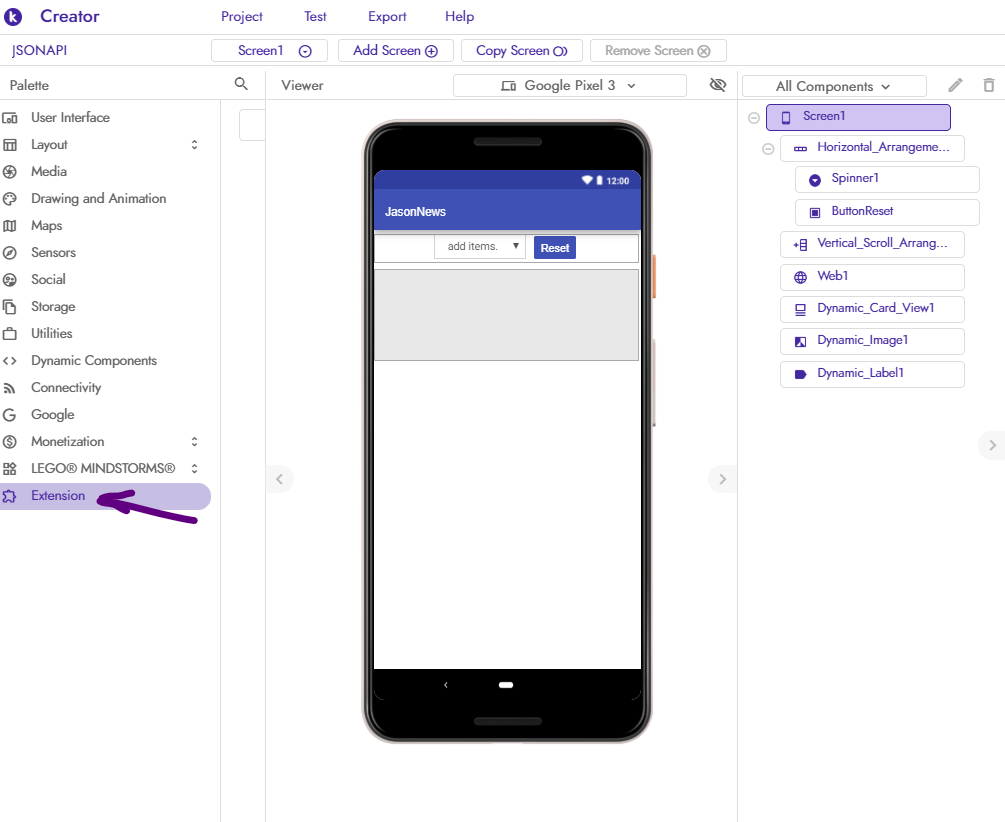Expand the Layout palette category arrows
This screenshot has height=822, width=1005.
click(x=194, y=145)
